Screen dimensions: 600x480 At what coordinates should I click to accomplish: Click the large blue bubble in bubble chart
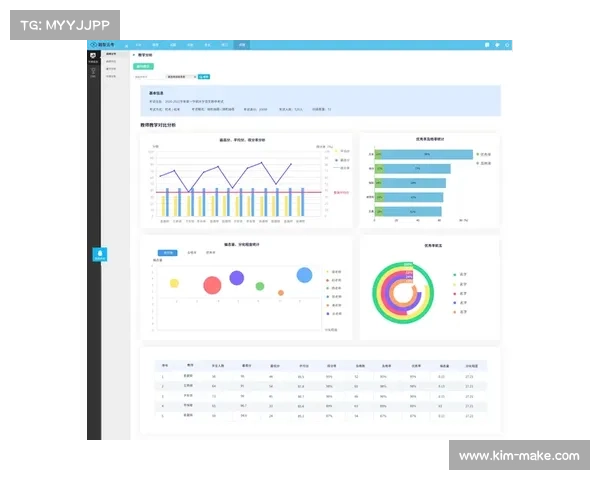coord(304,275)
